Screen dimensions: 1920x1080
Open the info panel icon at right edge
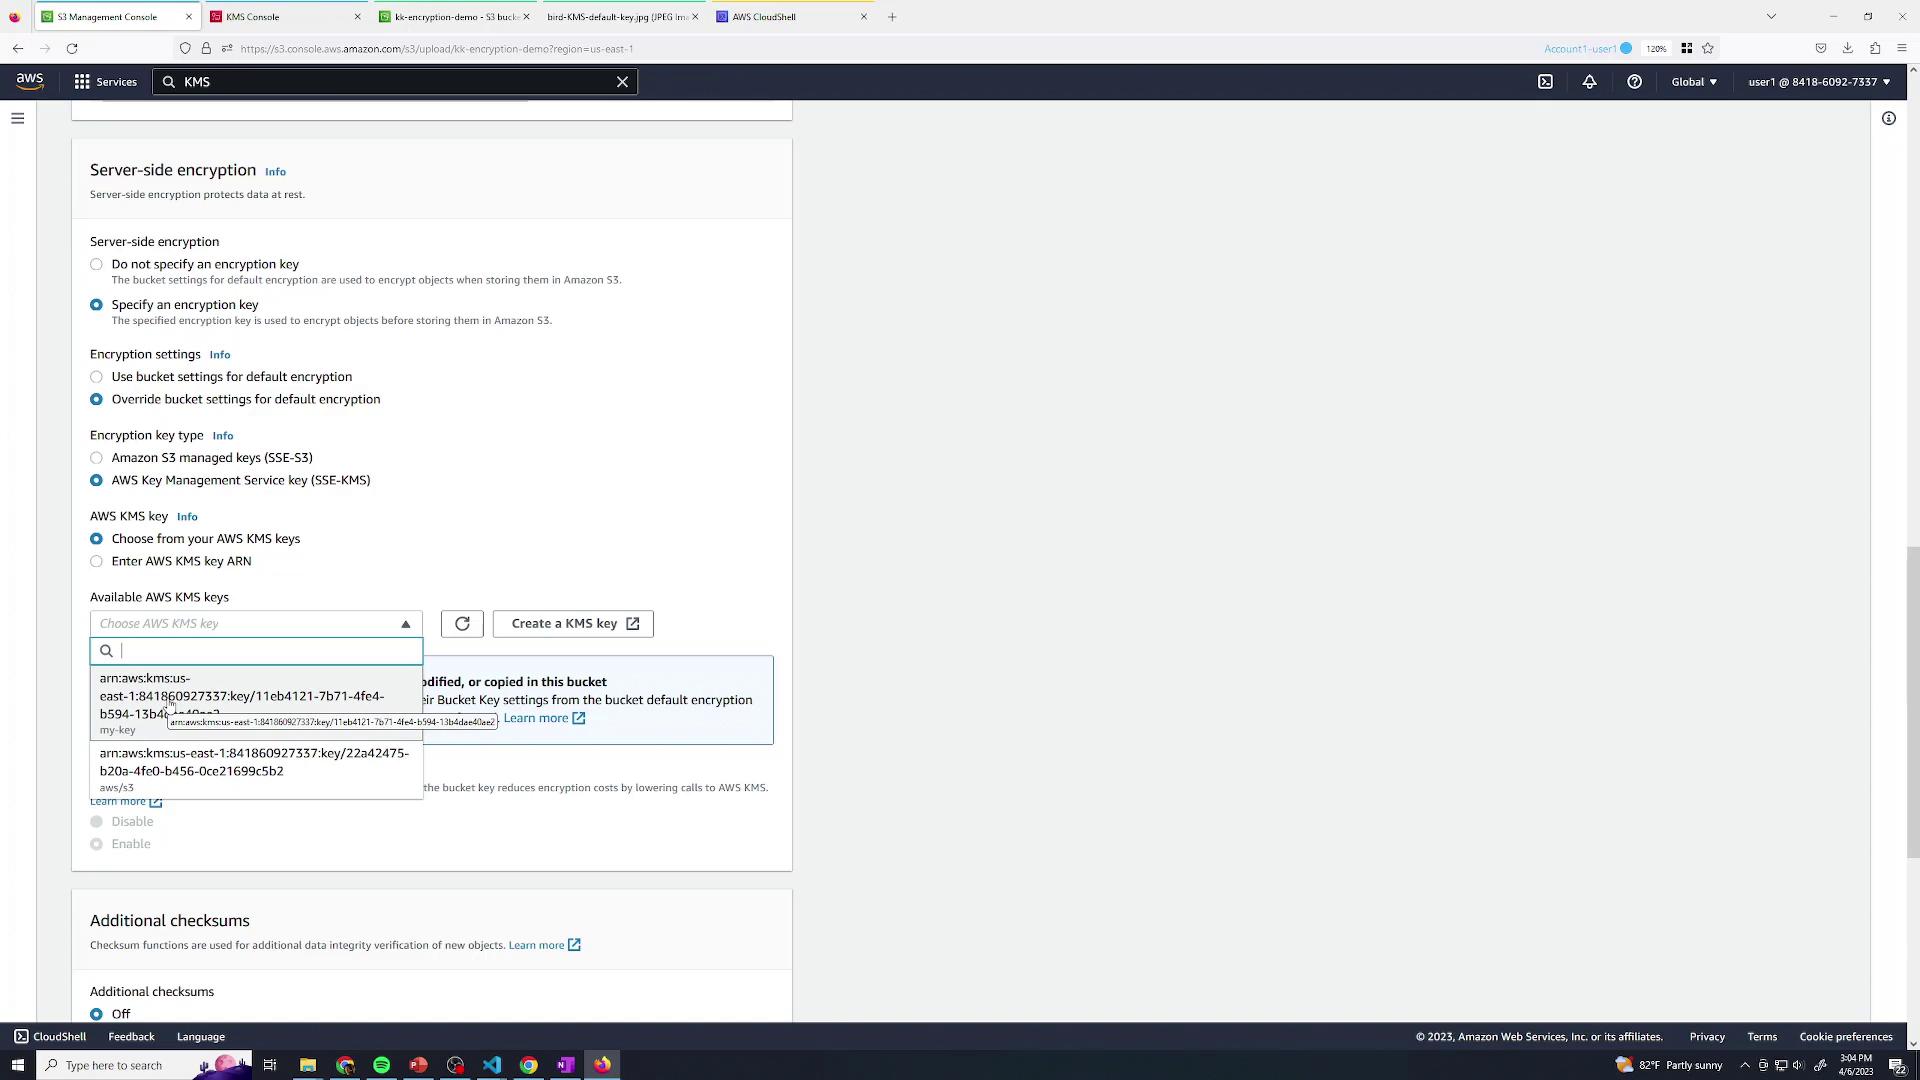(x=1888, y=118)
